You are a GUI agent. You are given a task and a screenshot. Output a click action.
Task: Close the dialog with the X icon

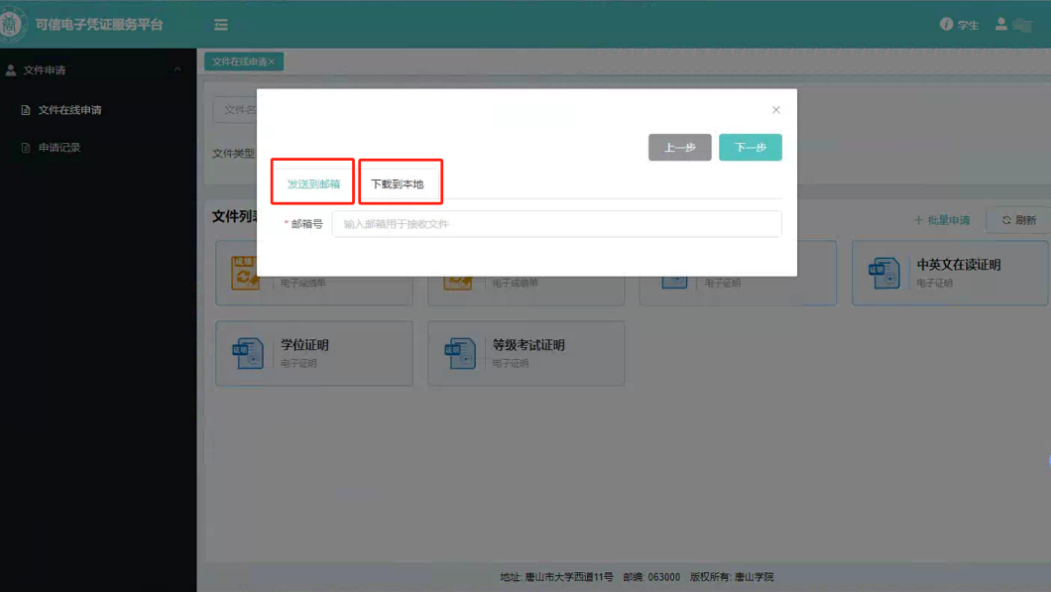(776, 110)
